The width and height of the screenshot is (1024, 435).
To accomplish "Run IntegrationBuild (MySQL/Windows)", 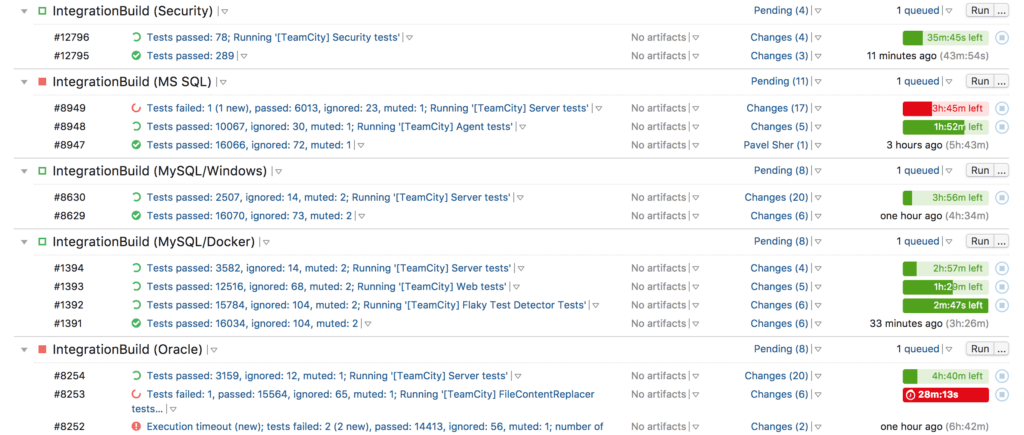I will tap(980, 170).
